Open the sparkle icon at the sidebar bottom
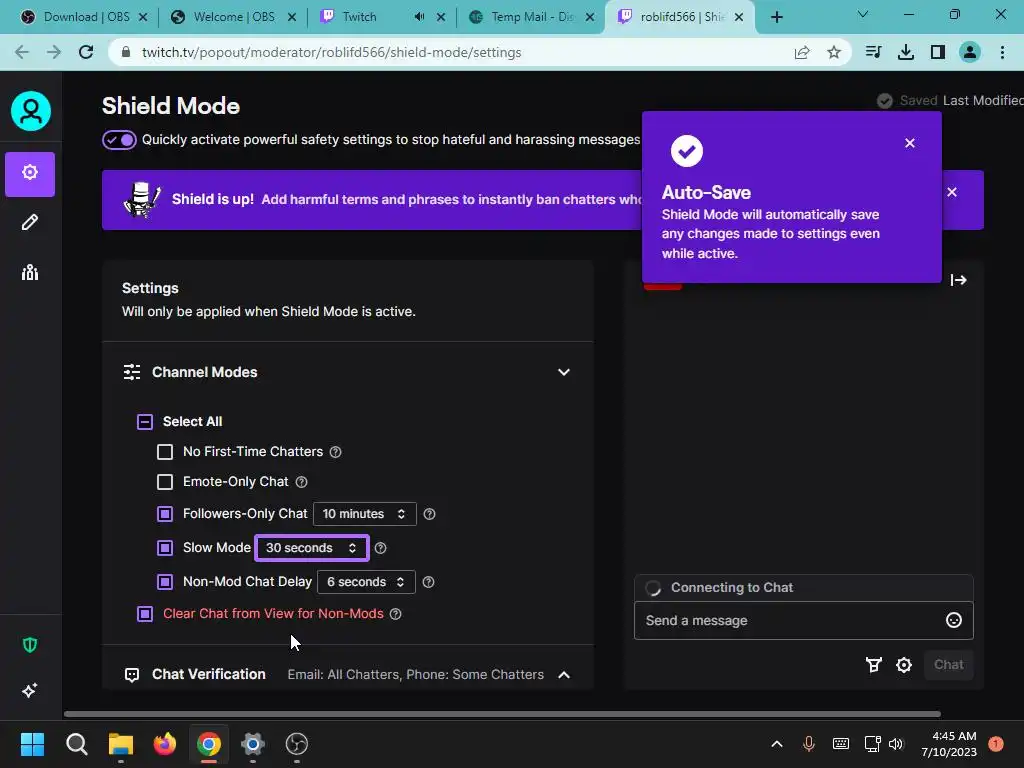Screen dimensions: 1024x768 30,690
